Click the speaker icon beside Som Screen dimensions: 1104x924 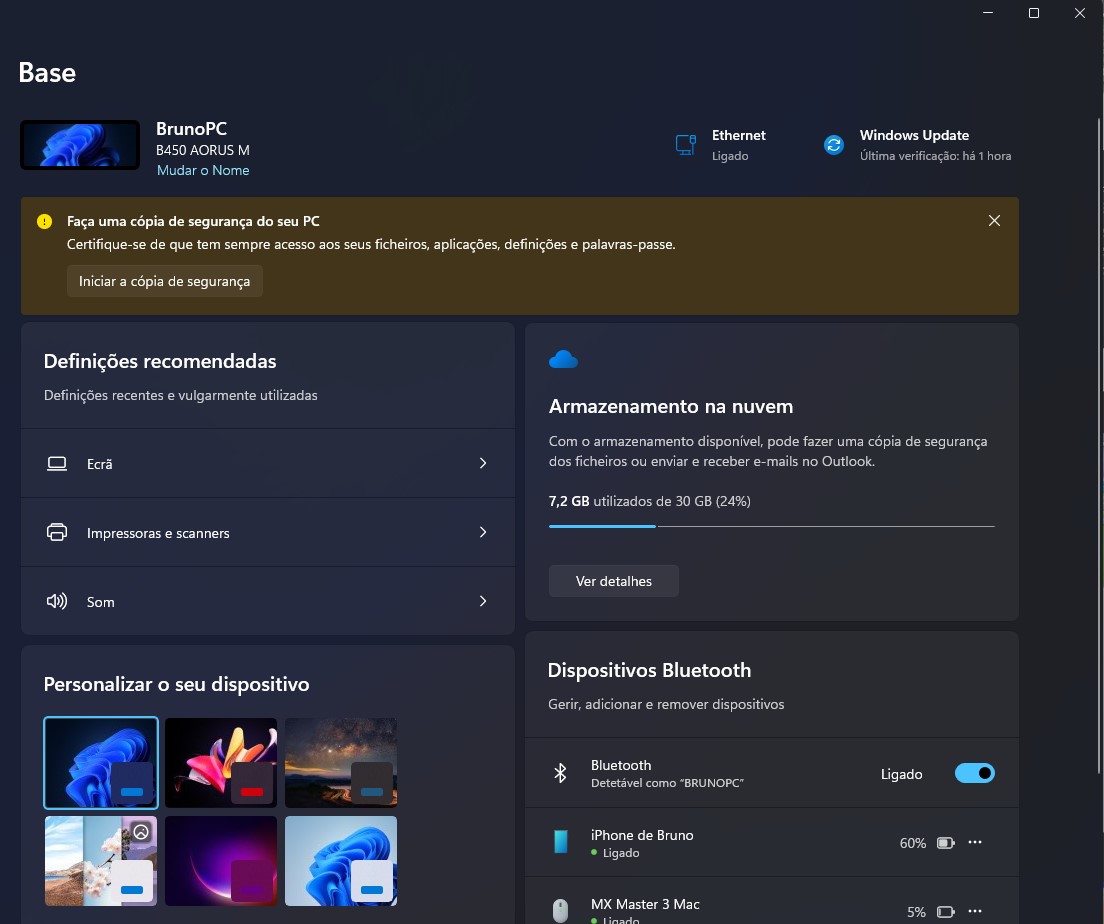tap(57, 601)
